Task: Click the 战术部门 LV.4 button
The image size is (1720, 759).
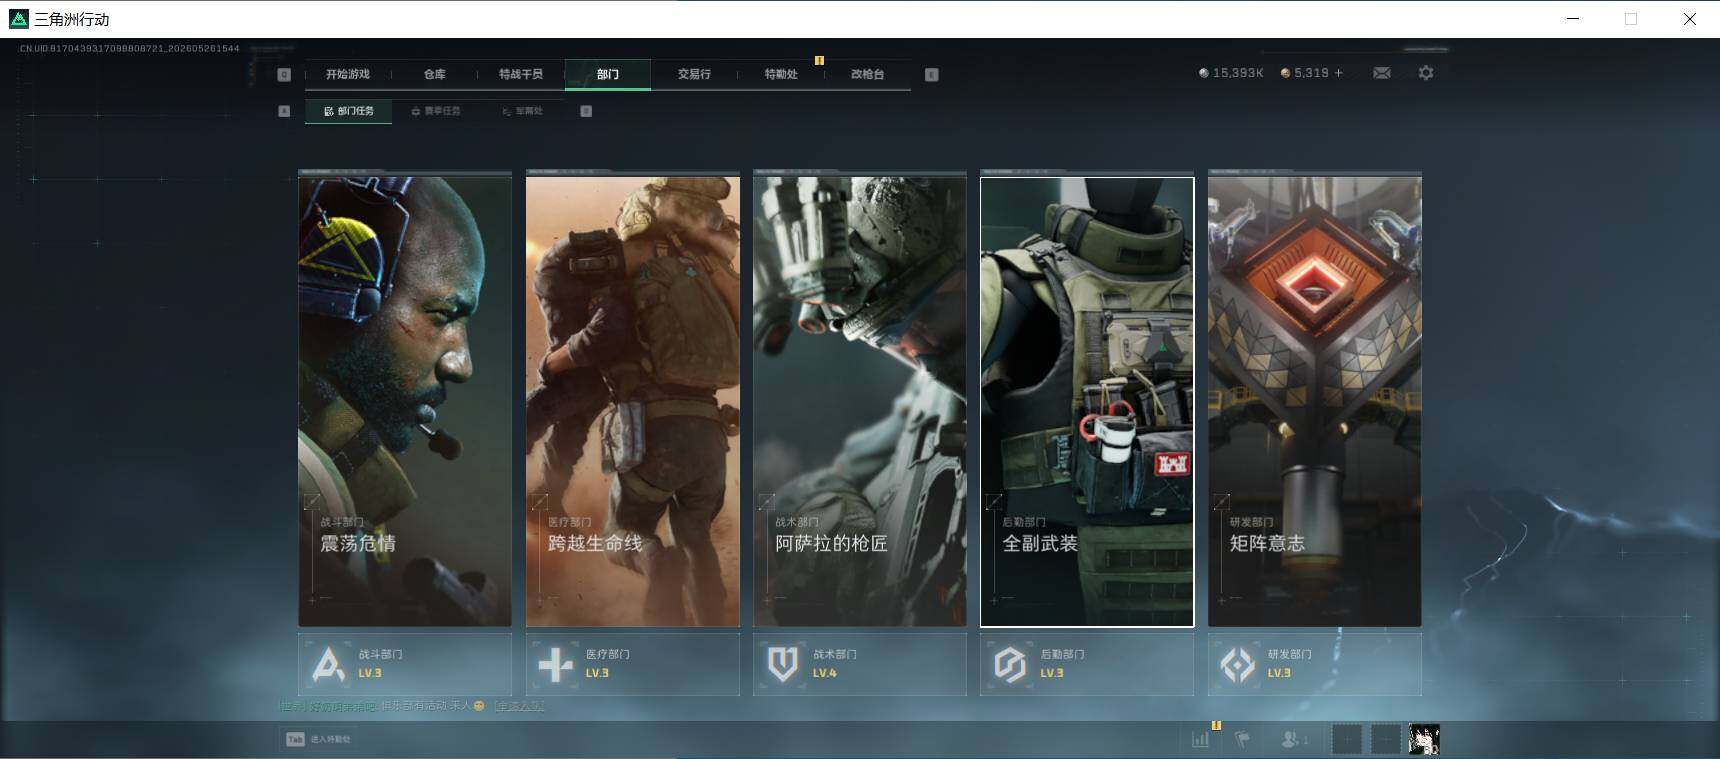Action: tap(860, 664)
